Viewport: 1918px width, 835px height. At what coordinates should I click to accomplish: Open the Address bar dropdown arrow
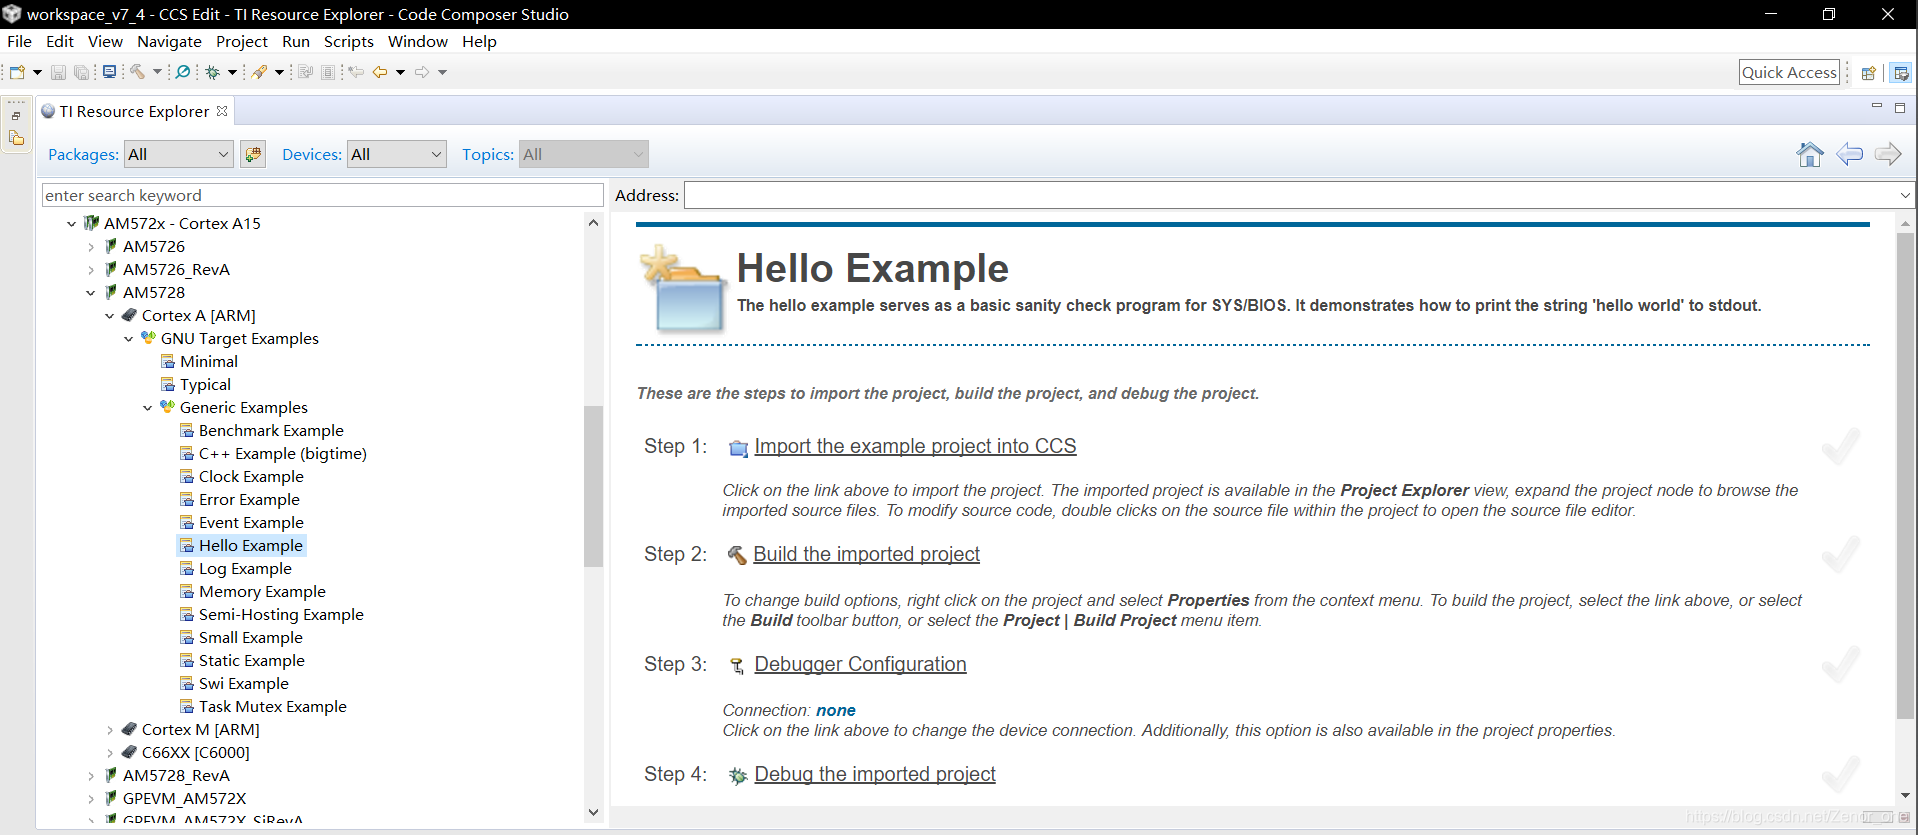[x=1905, y=195]
